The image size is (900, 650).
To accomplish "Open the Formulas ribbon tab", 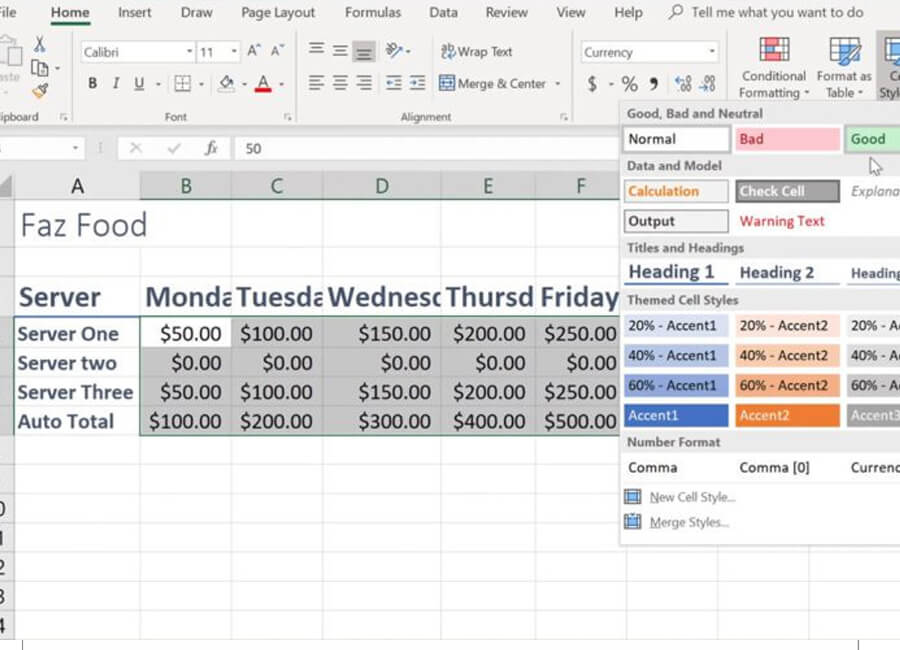I will [374, 13].
